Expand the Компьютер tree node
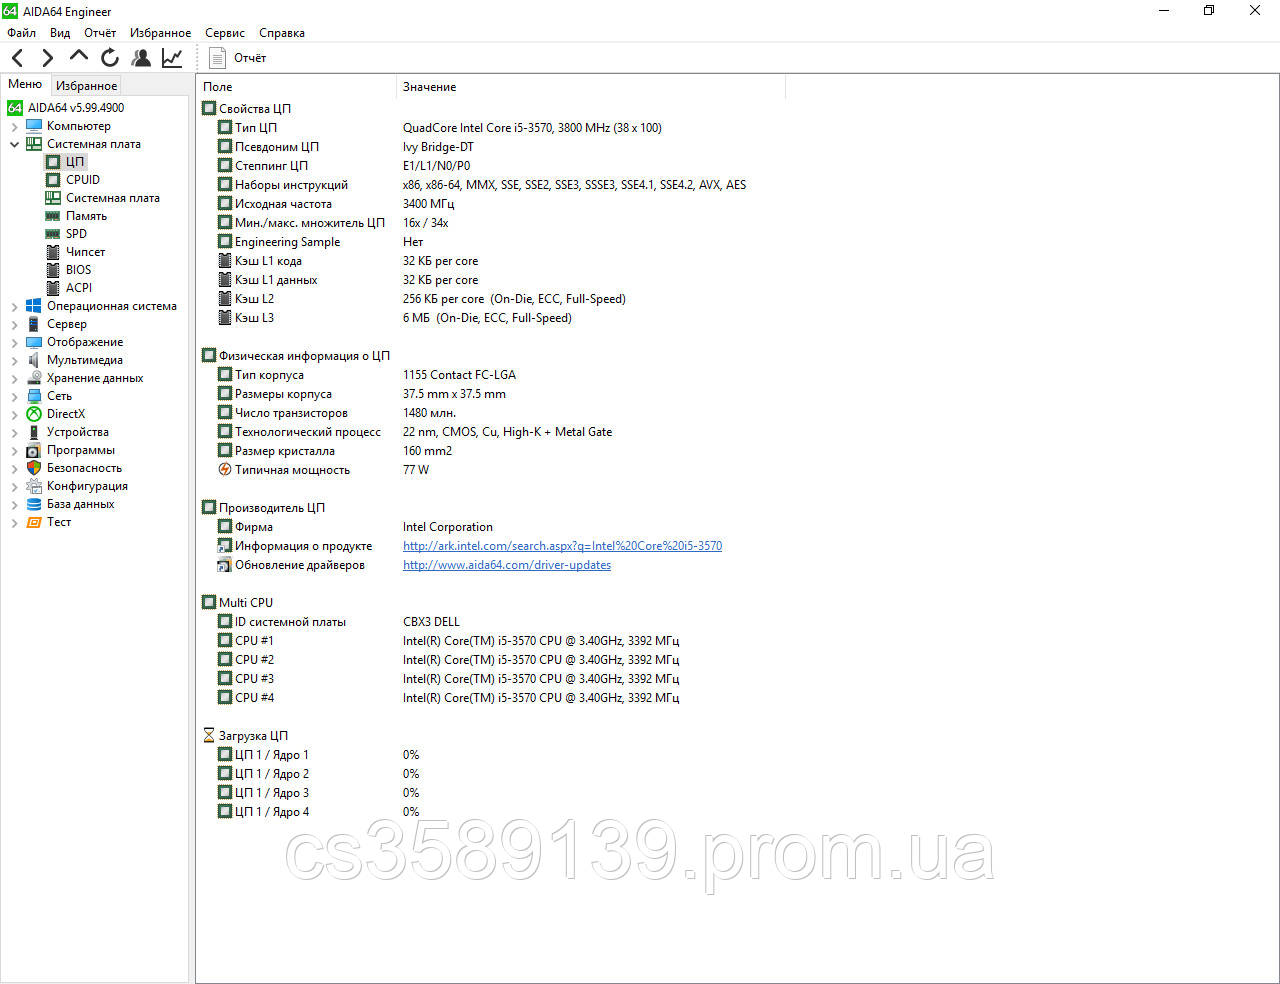1280x984 pixels. coord(14,127)
